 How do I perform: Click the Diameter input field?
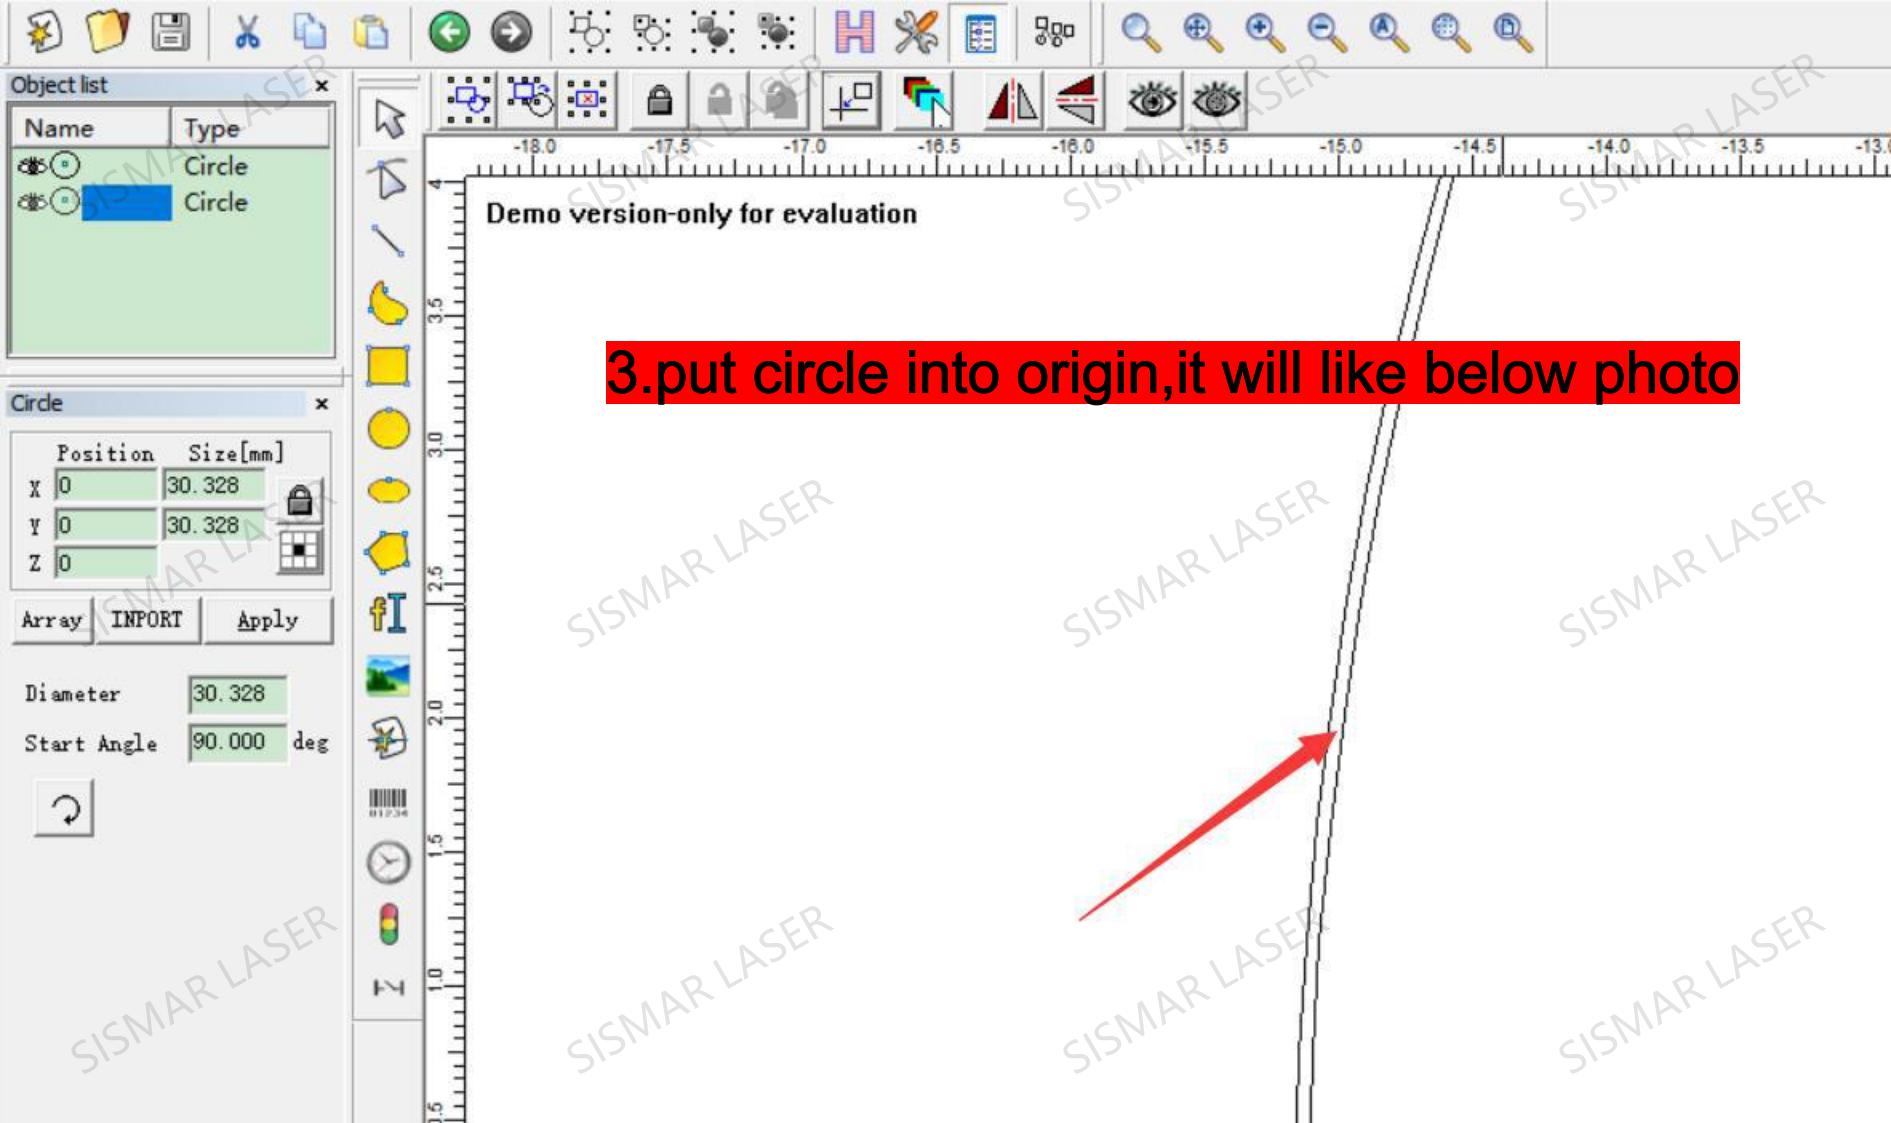(238, 694)
